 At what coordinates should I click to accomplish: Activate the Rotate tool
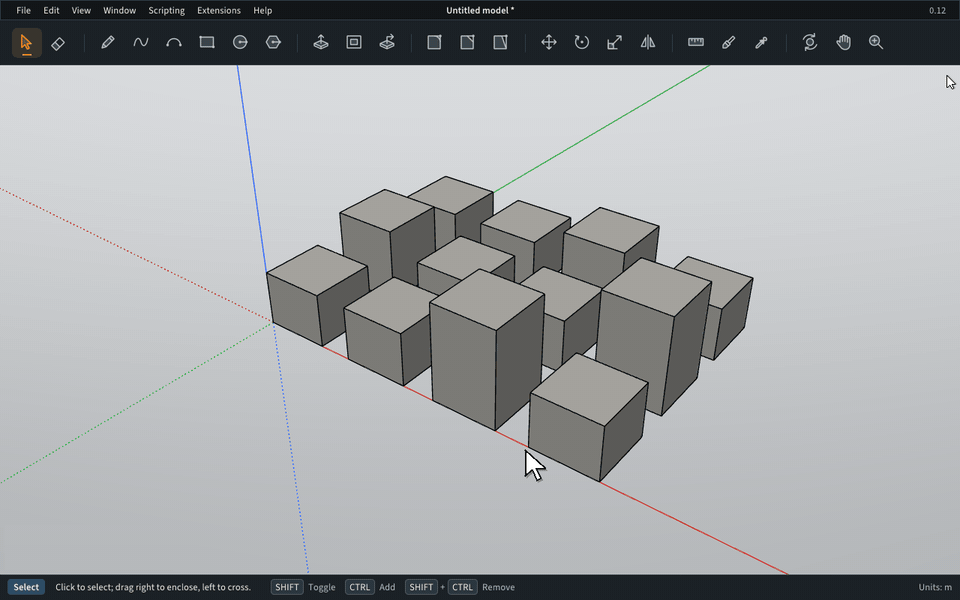(582, 43)
